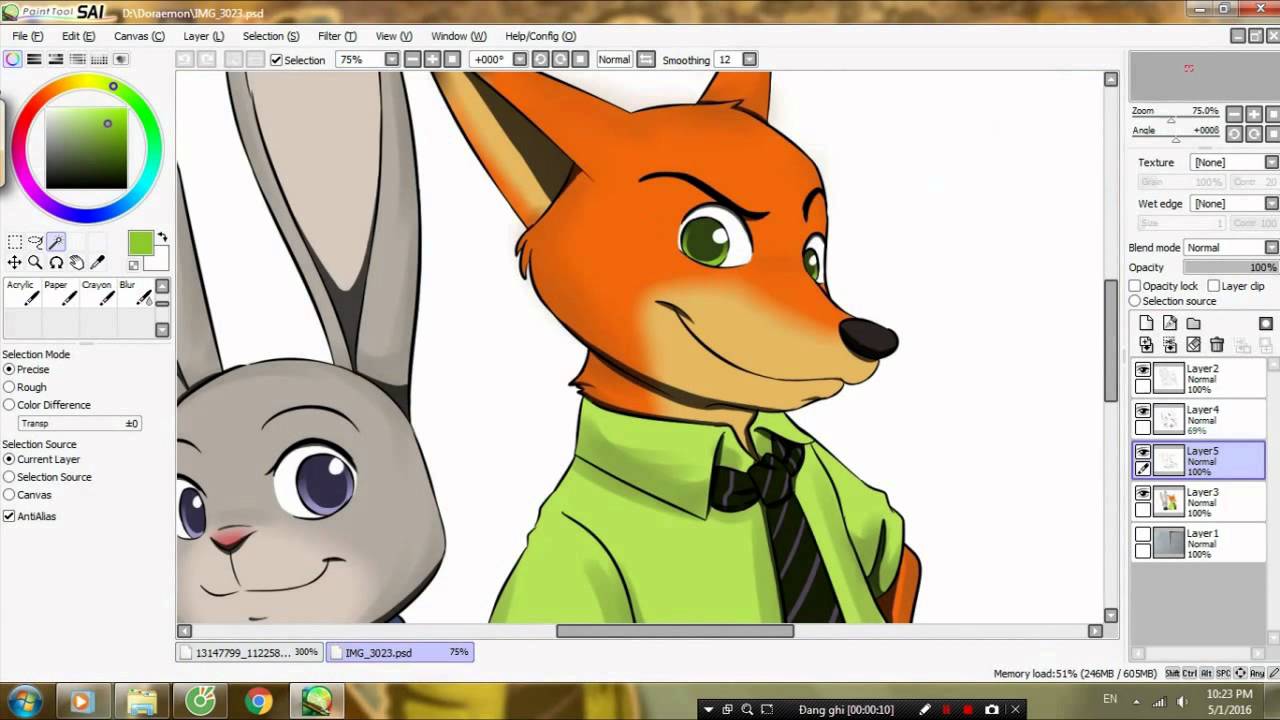Viewport: 1280px width, 720px height.
Task: Show the HSV slider panel
Action: (56, 59)
